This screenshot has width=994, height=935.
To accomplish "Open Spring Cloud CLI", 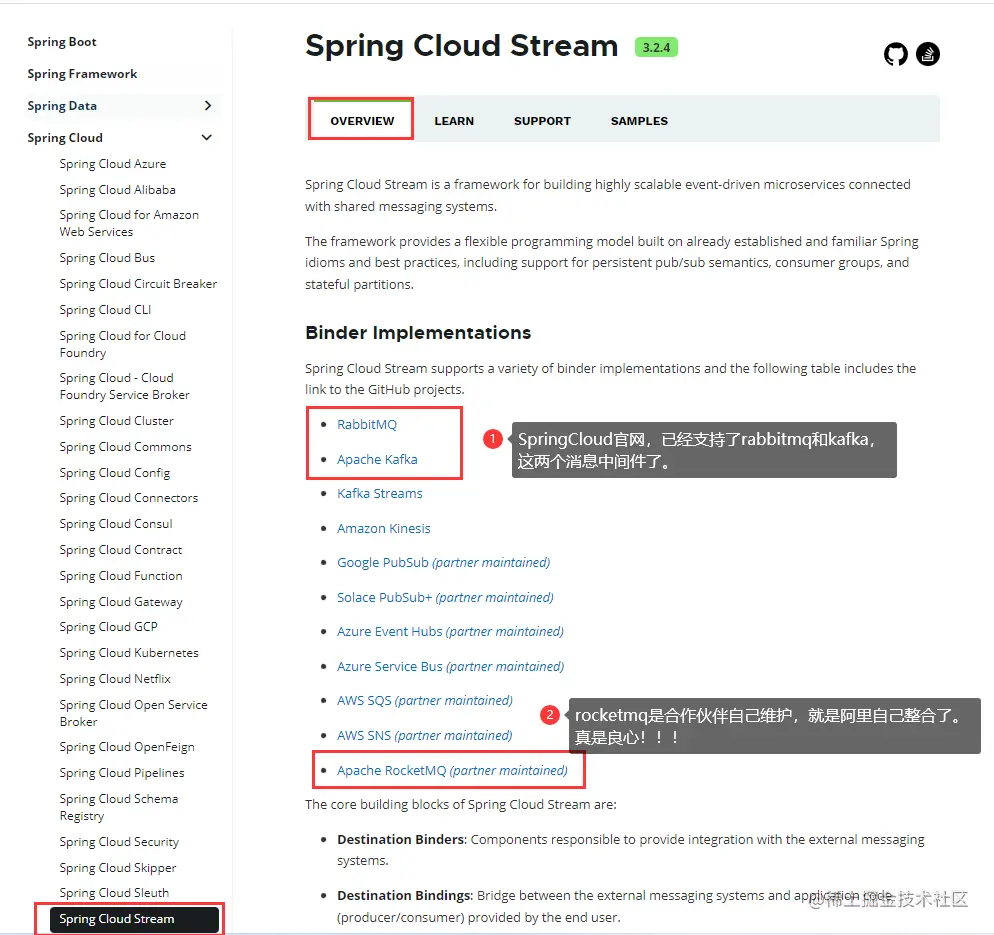I will coord(105,310).
